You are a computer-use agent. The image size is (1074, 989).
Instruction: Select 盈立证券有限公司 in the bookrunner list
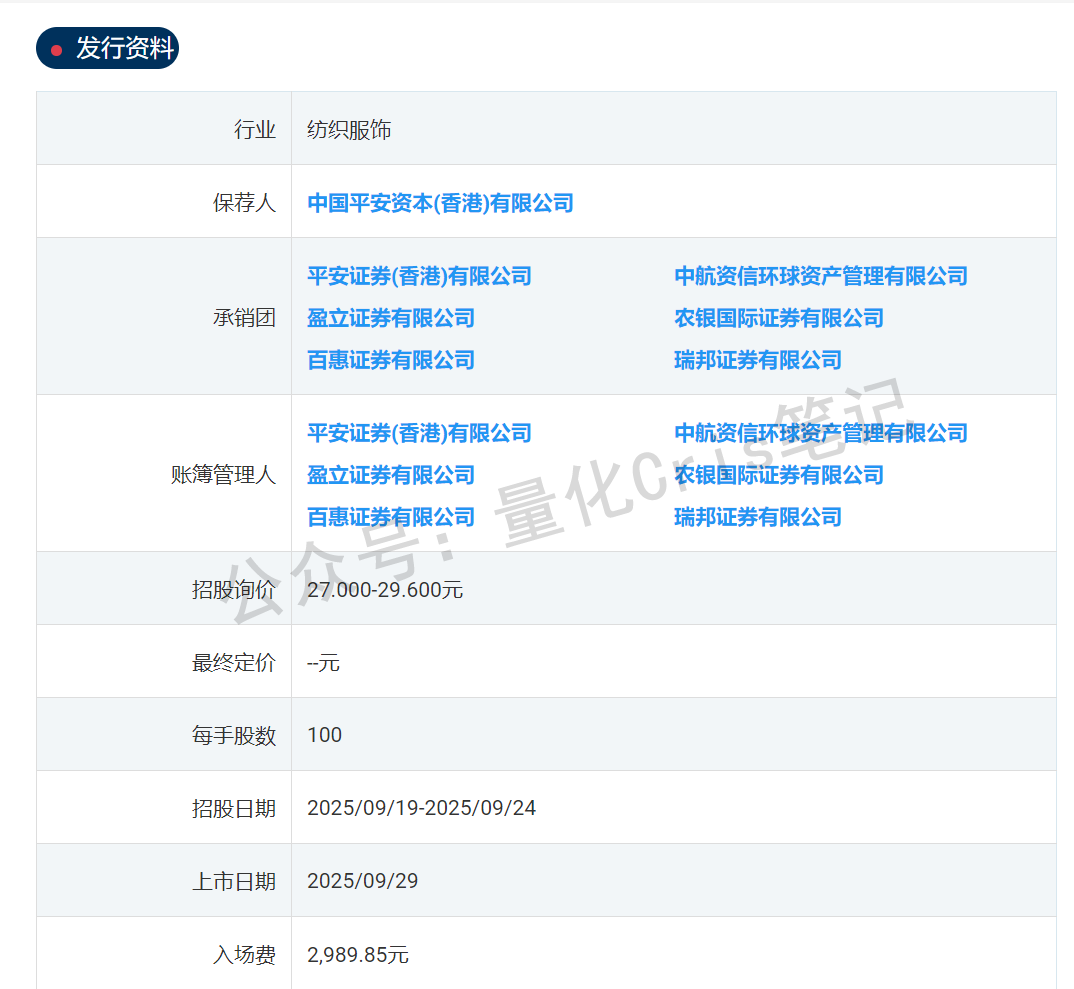390,475
